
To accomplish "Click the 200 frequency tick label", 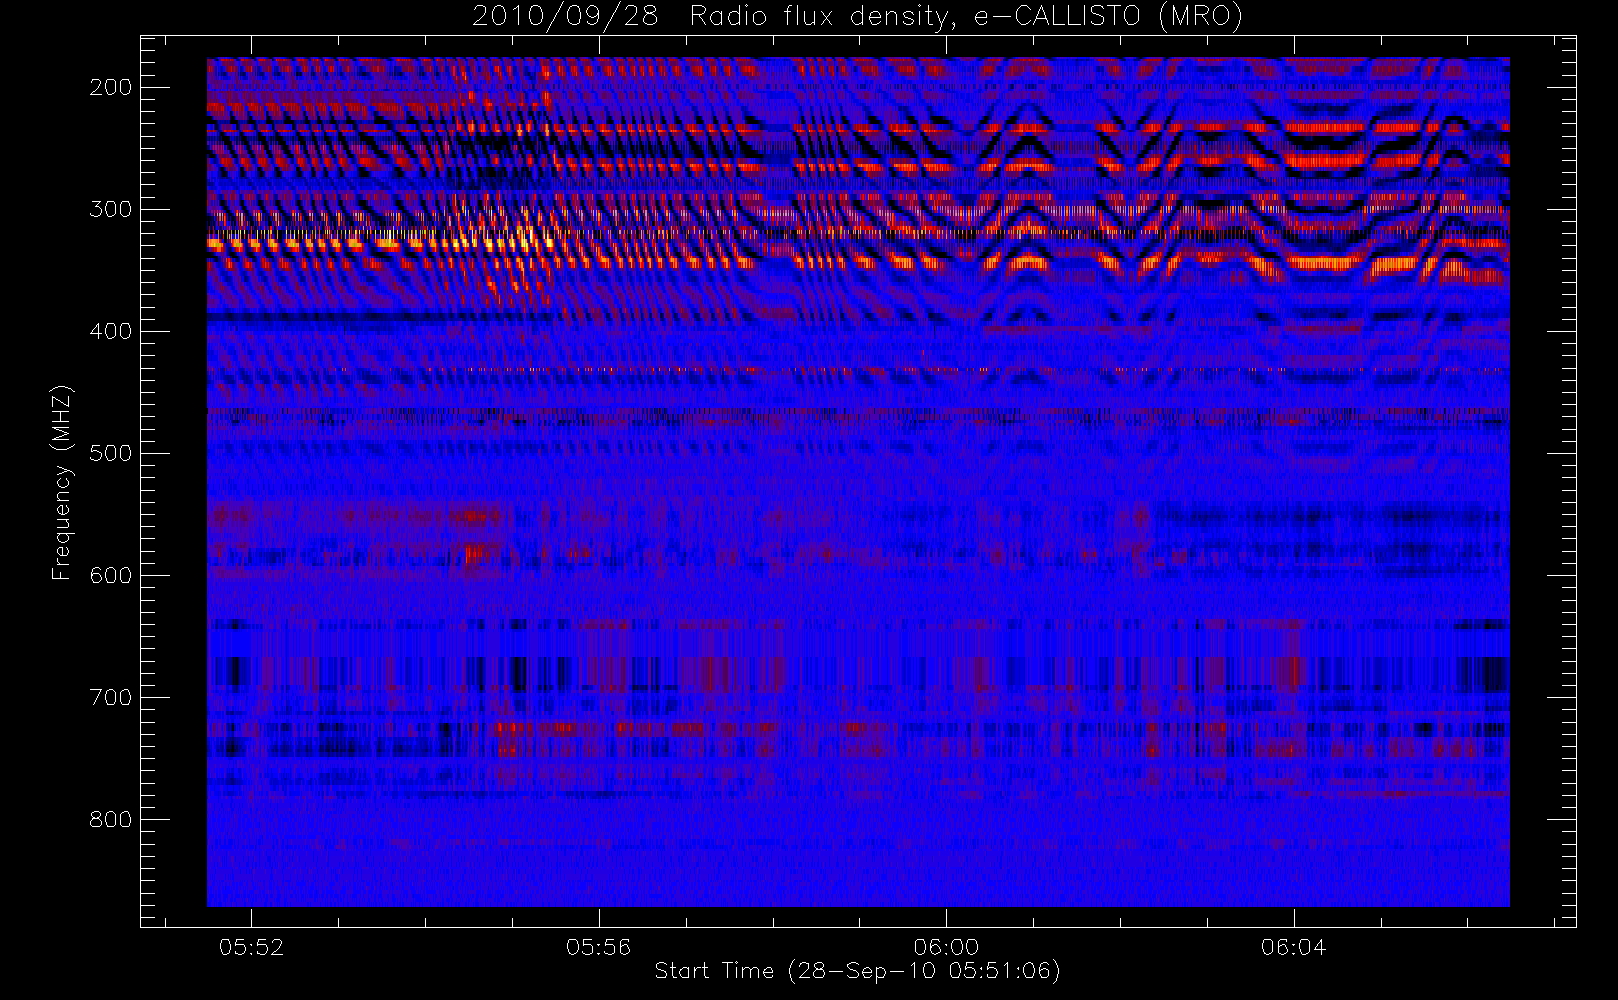I will coord(110,87).
